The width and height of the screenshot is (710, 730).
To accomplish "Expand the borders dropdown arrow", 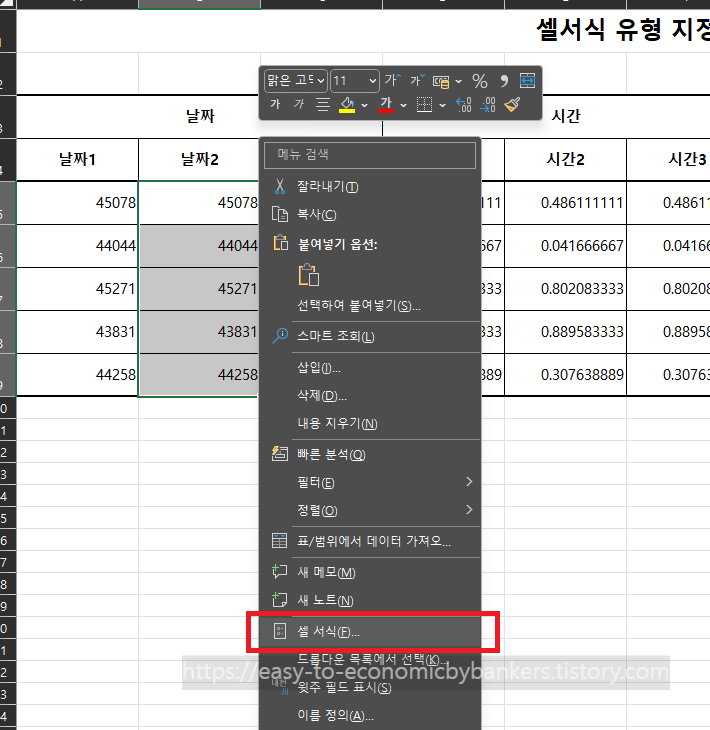I will (x=442, y=105).
